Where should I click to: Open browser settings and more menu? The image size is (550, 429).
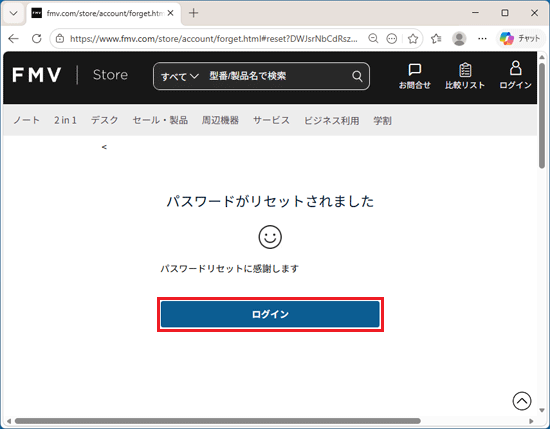click(x=482, y=38)
